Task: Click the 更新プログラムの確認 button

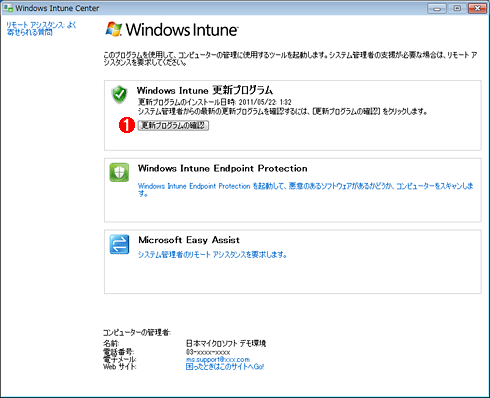Action: coord(173,125)
